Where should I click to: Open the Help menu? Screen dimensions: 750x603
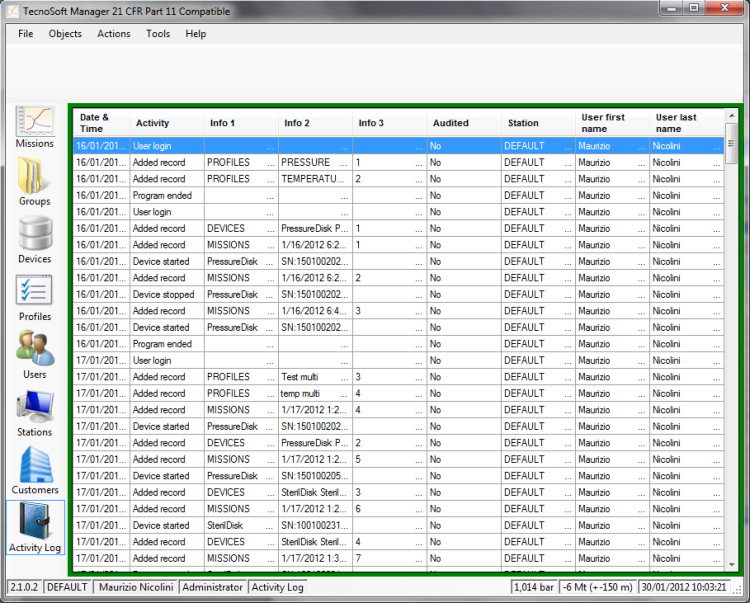196,34
